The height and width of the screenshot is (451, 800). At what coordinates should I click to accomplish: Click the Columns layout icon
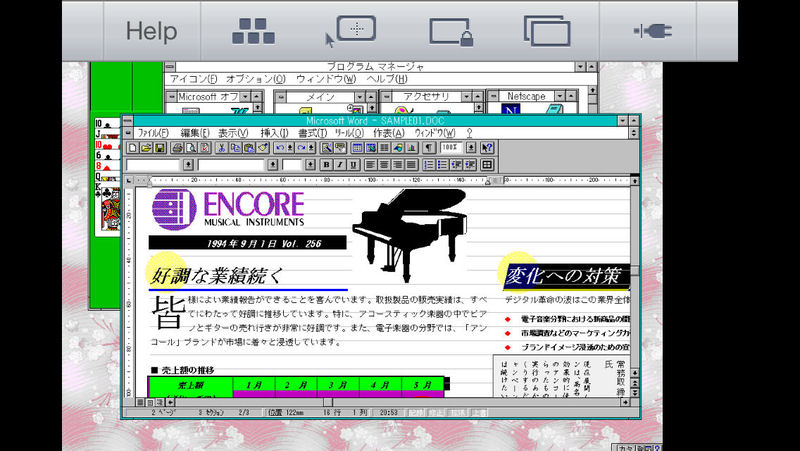pyautogui.click(x=384, y=148)
